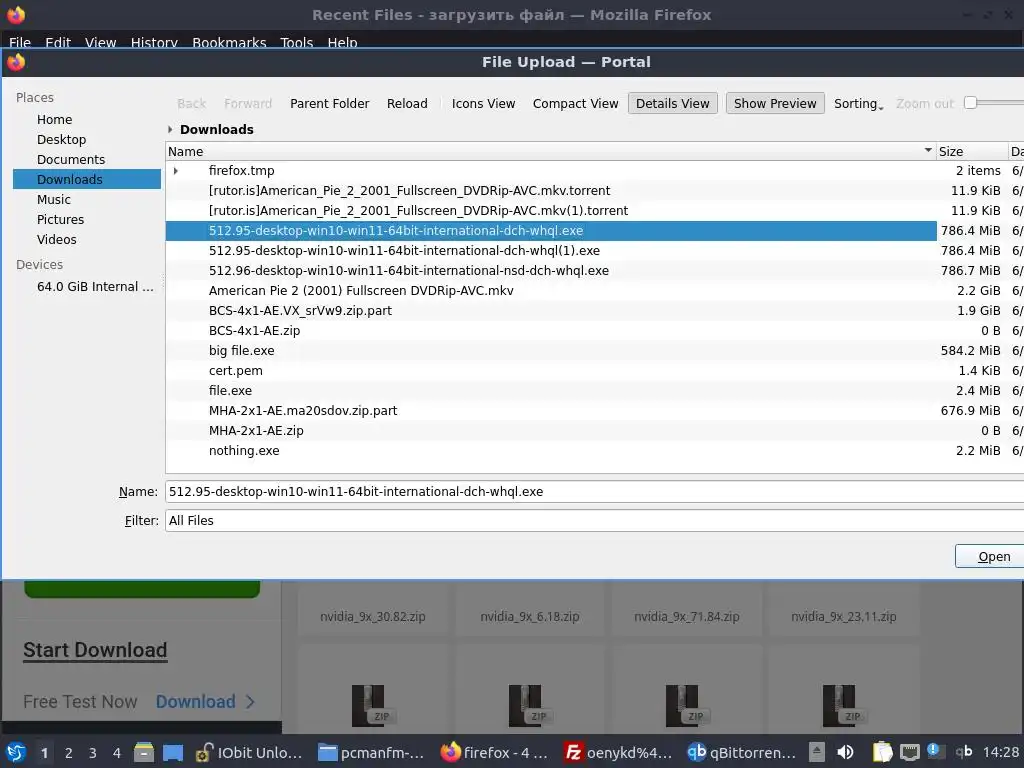
Task: Click into the Name input field
Action: [x=594, y=492]
